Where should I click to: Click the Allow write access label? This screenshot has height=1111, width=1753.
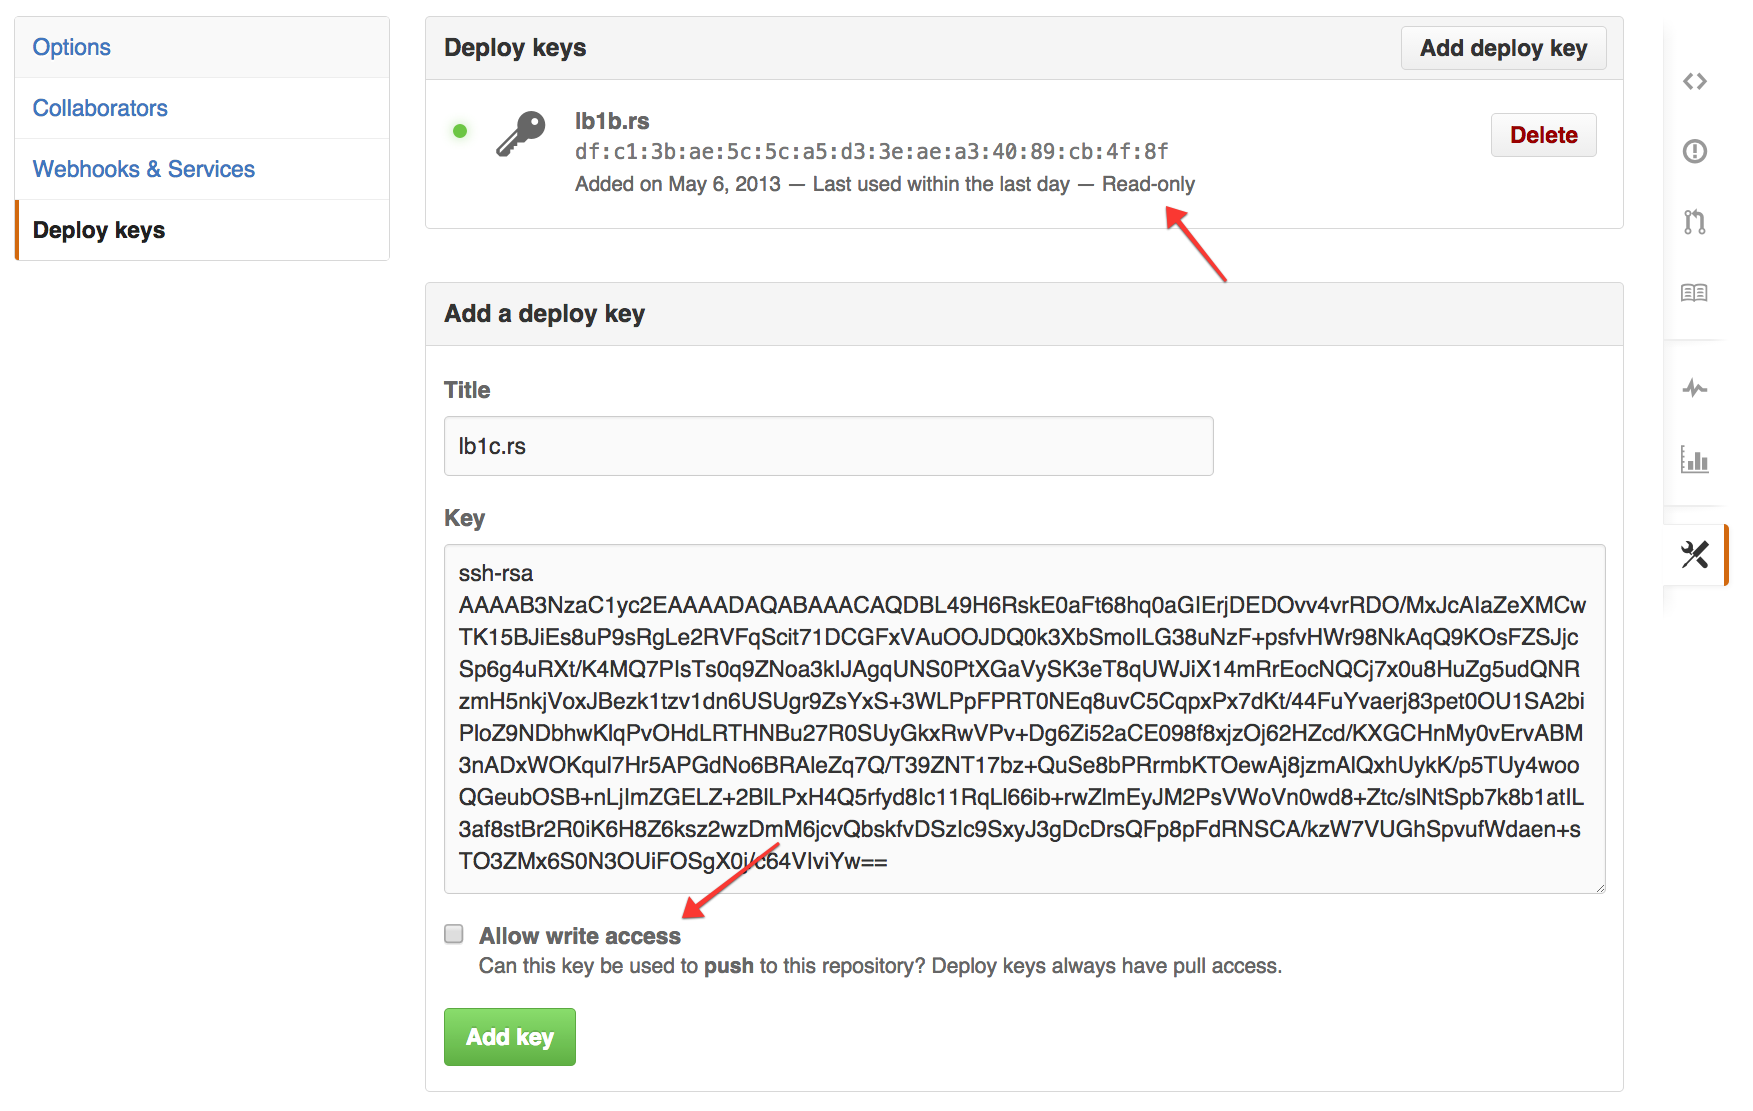pos(579,936)
